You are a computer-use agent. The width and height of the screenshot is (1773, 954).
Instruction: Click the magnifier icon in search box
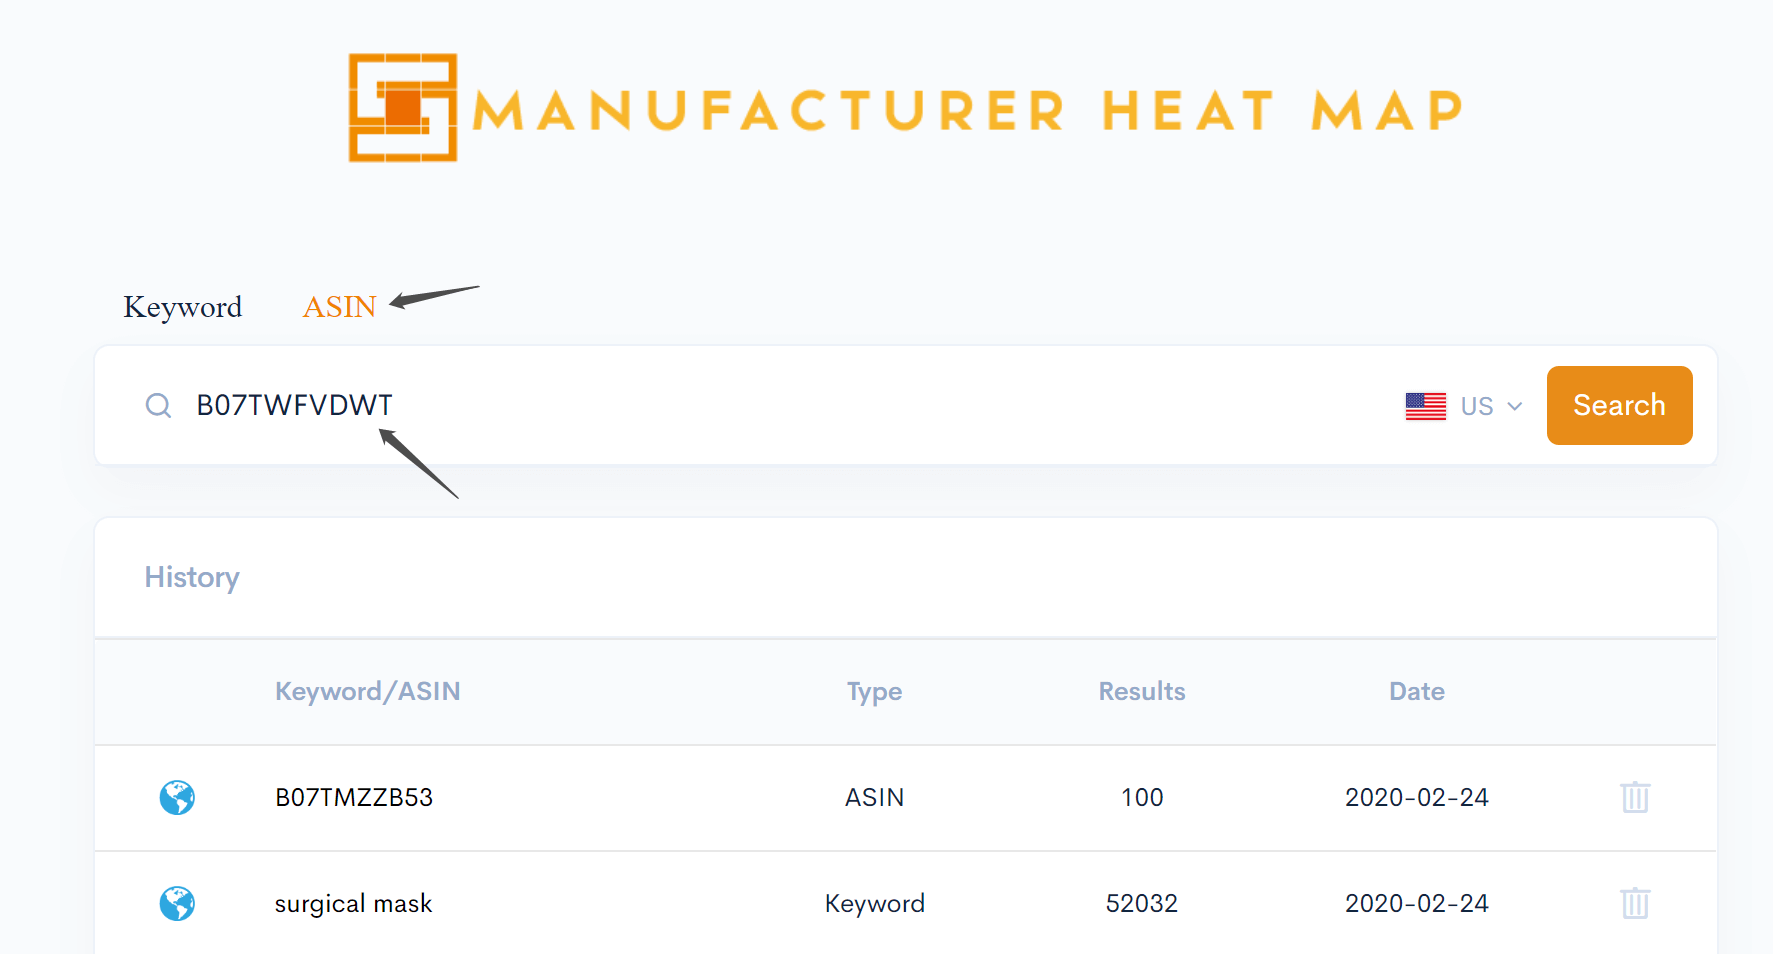point(158,405)
